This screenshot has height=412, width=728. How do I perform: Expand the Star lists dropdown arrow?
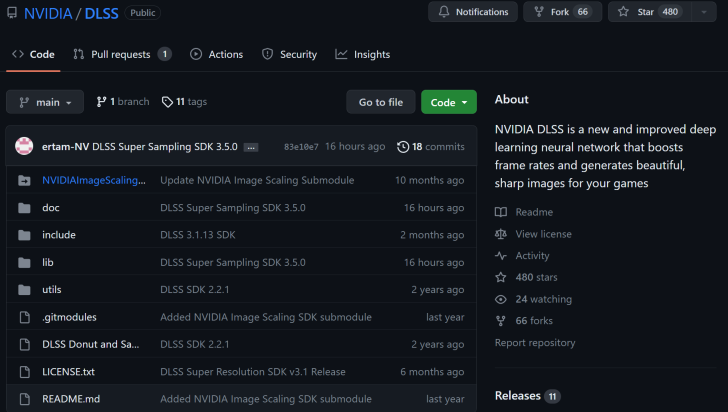coord(704,12)
